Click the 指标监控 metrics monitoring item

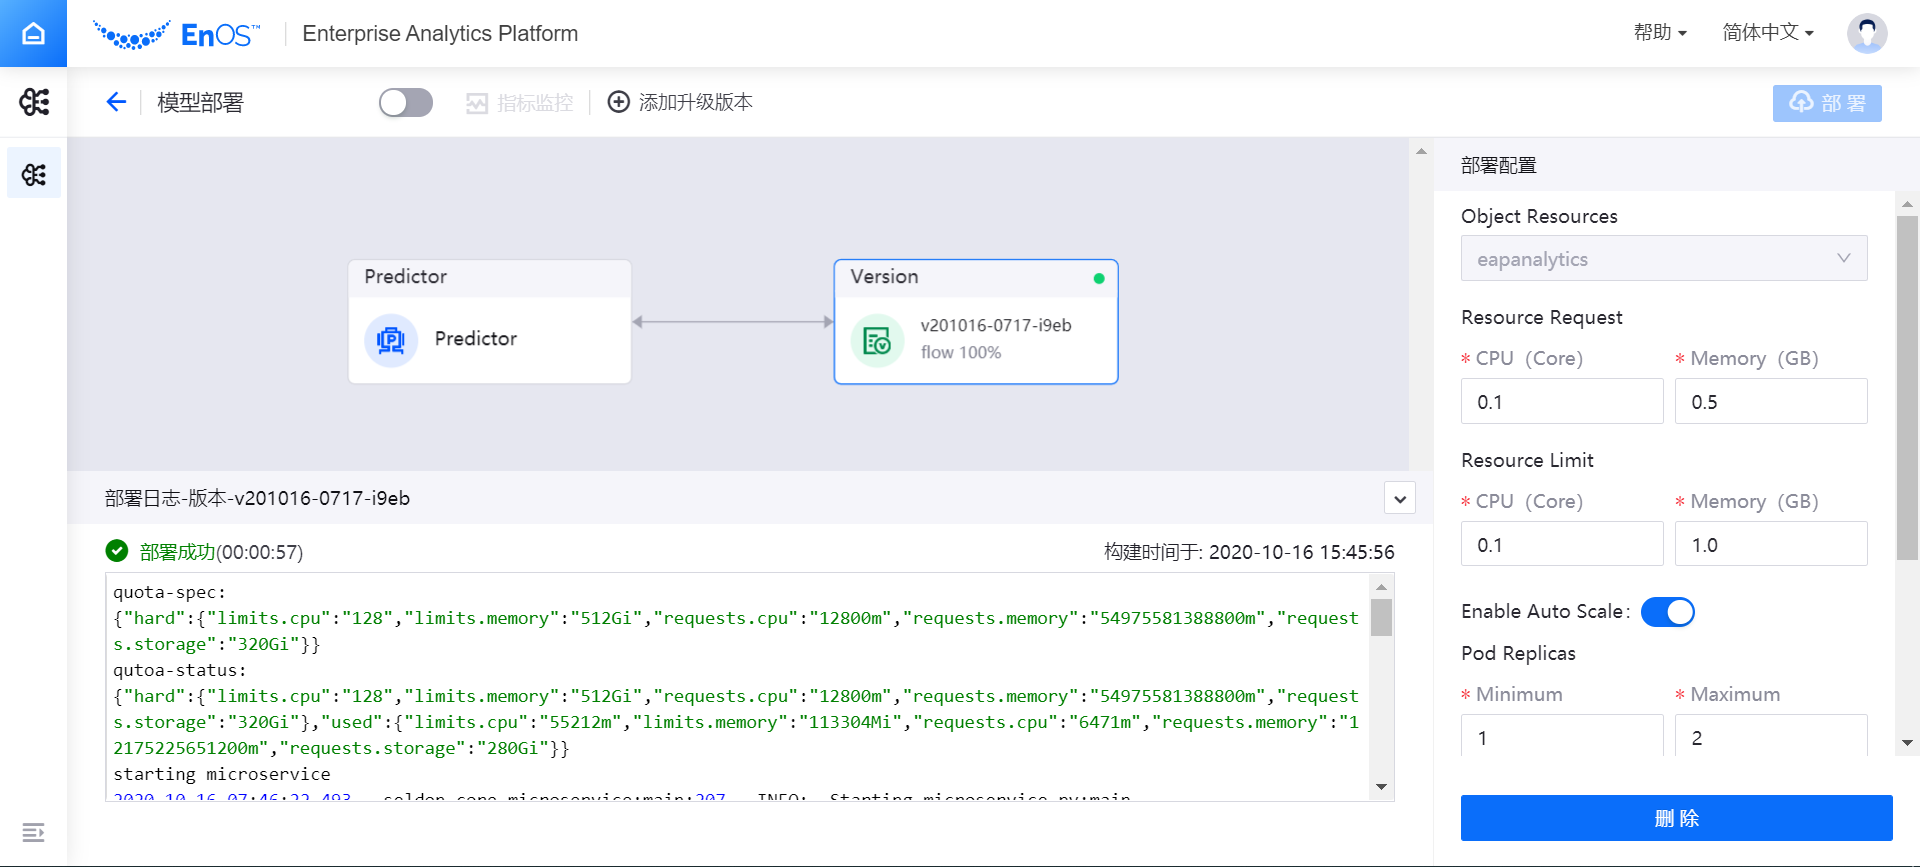(520, 102)
